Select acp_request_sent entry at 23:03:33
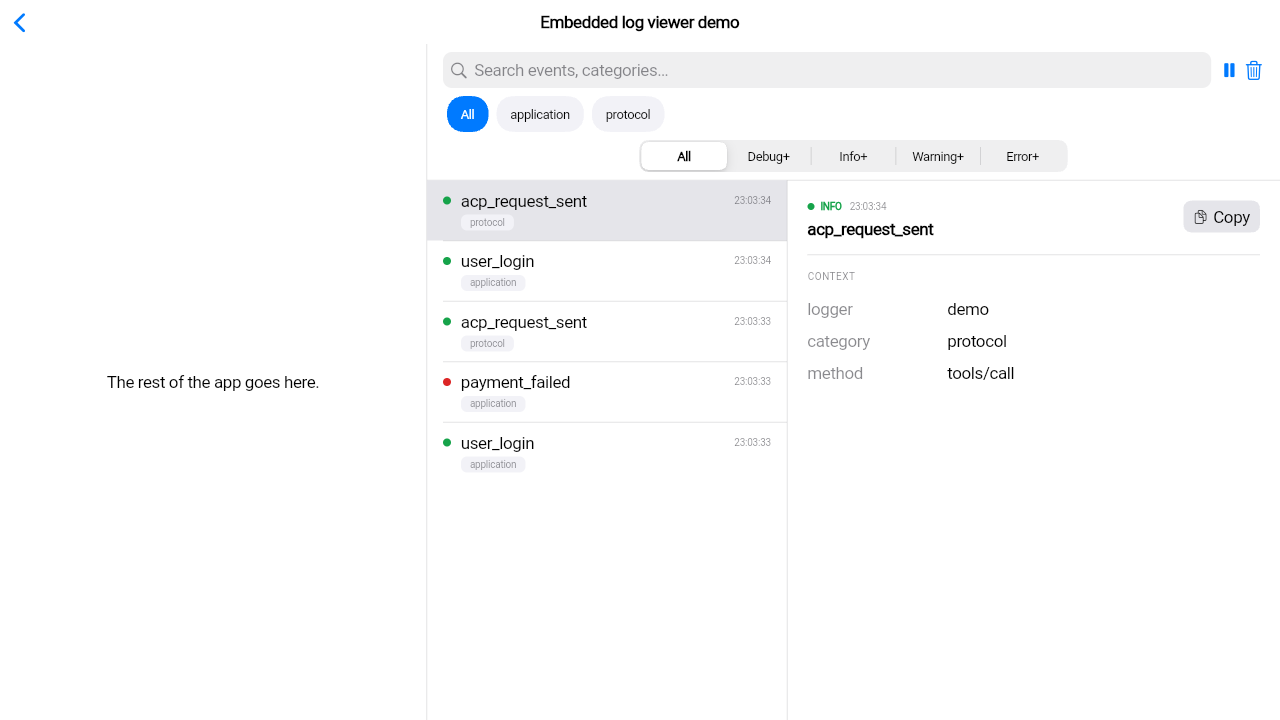The image size is (1280, 720). click(x=607, y=332)
